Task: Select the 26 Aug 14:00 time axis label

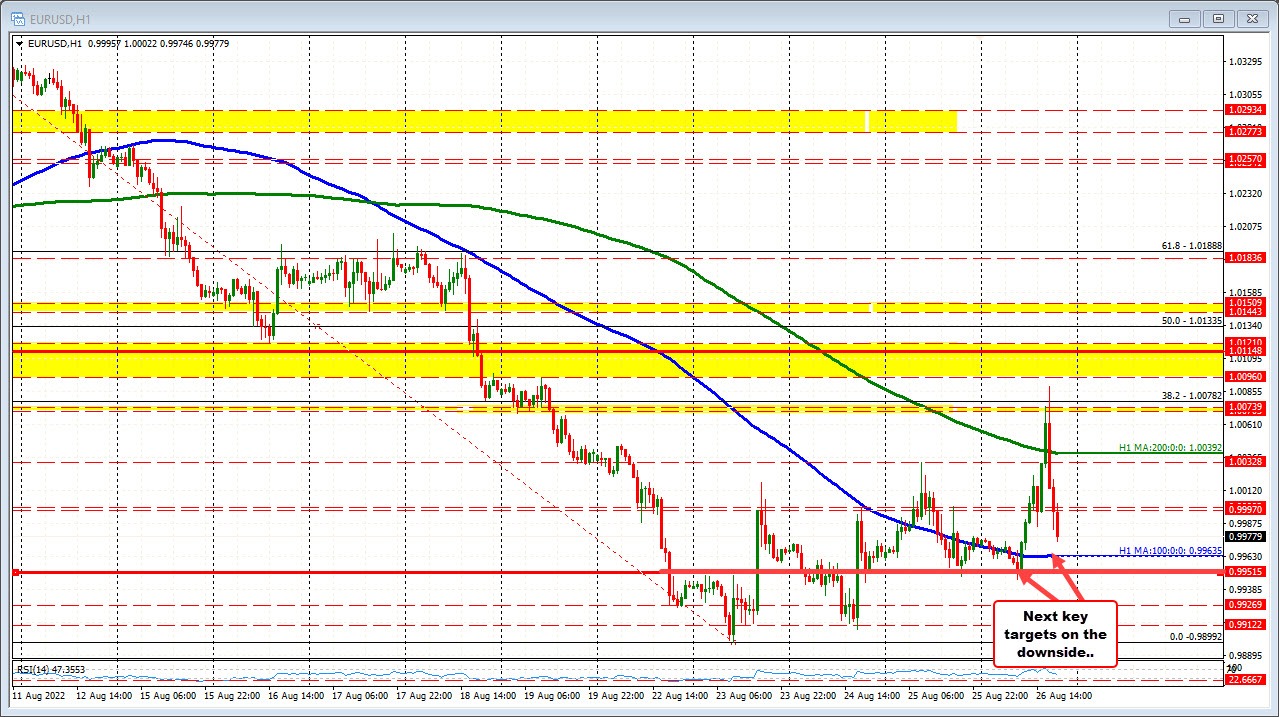Action: point(1063,695)
